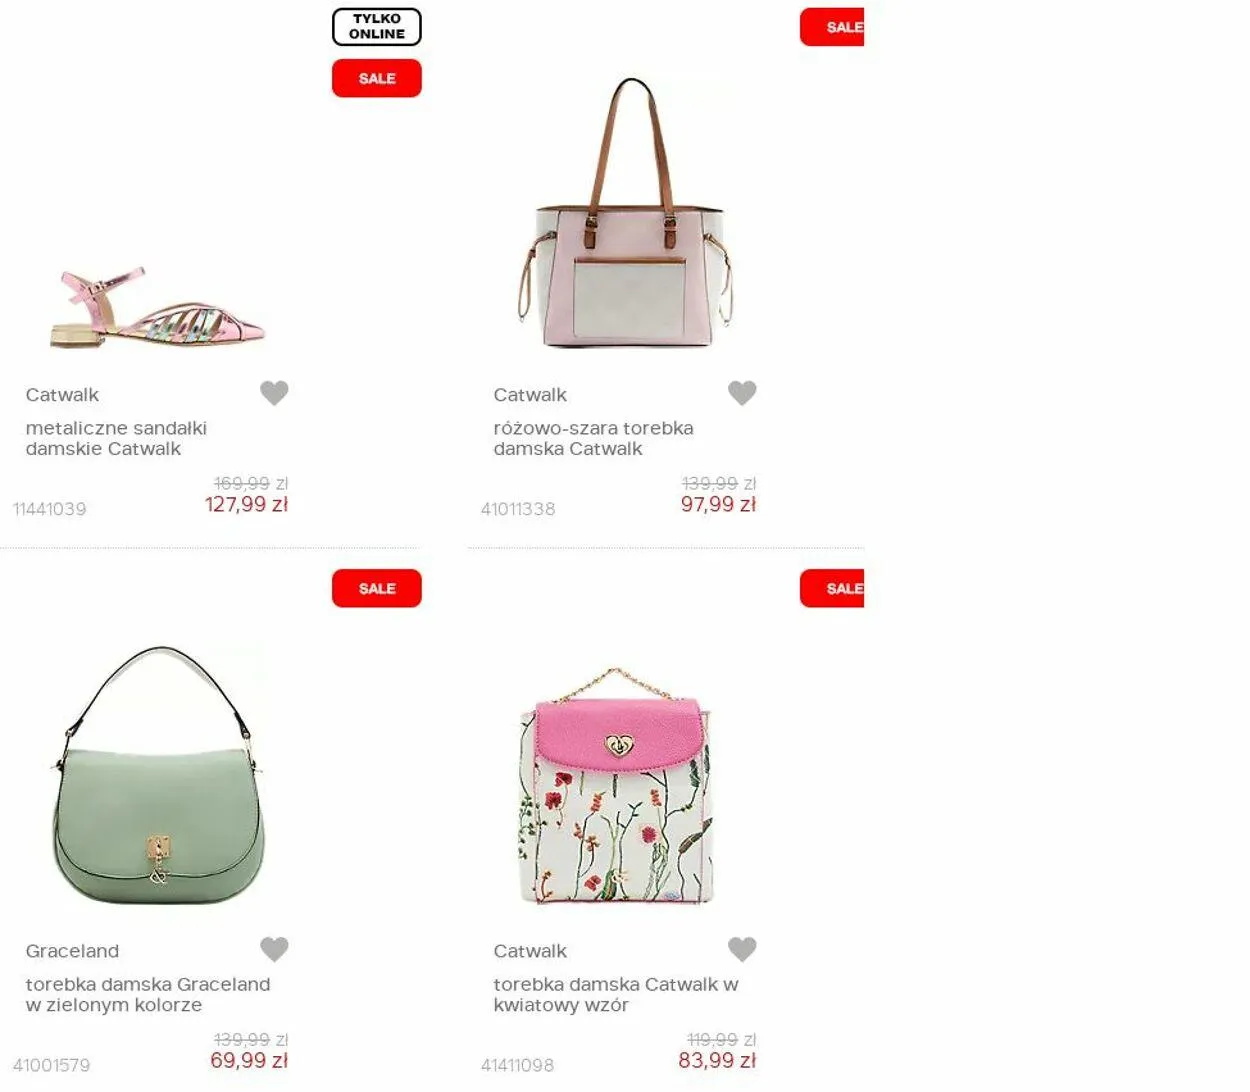Click the 69,99 zł sale price
Image resolution: width=1250 pixels, height=1092 pixels.
coord(249,1060)
